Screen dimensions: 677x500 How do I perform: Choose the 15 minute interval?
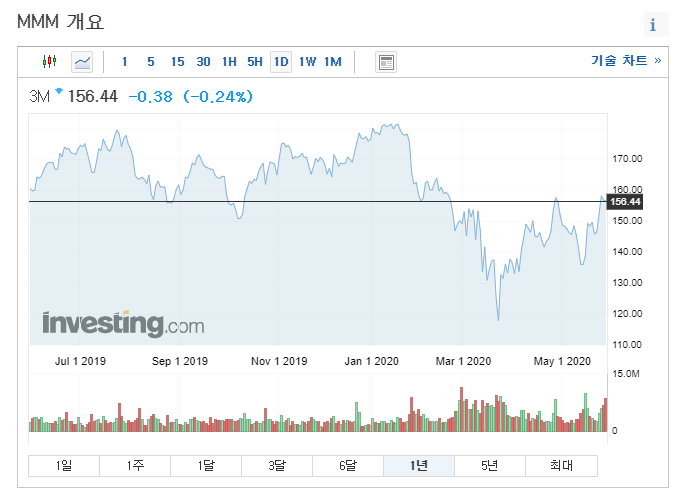pyautogui.click(x=177, y=62)
